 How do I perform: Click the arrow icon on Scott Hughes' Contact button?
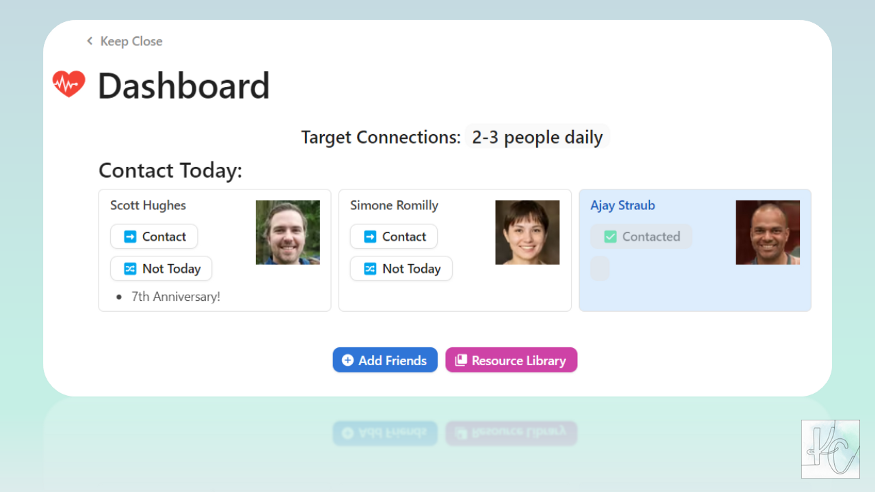(x=130, y=237)
